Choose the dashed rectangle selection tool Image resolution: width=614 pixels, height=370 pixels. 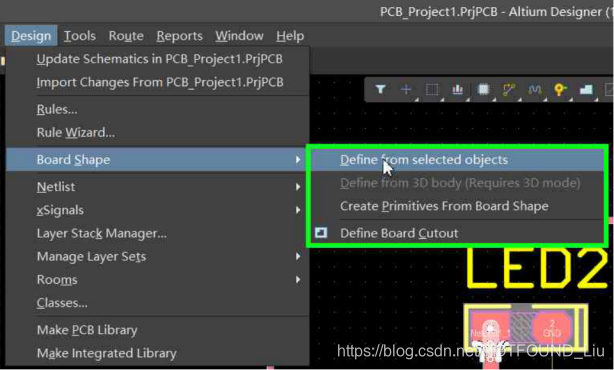(432, 90)
